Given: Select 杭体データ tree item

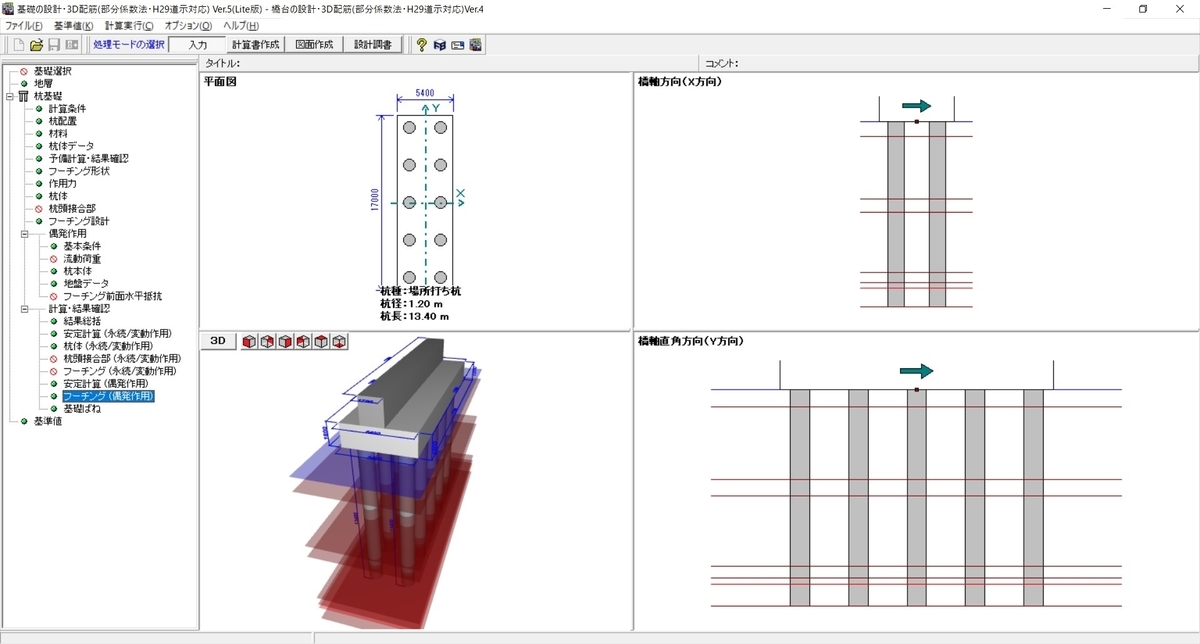Looking at the screenshot, I should tap(71, 146).
